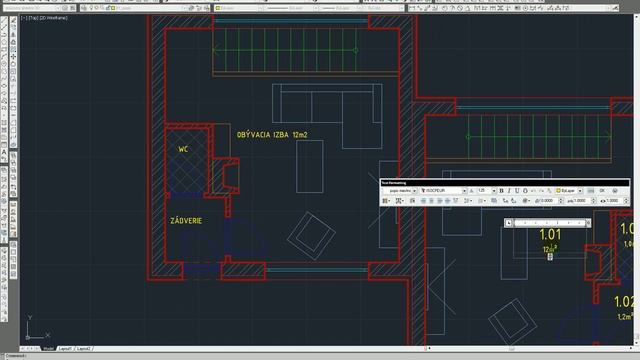Click the Radius dimension icon in top toolbar
Image resolution: width=640 pixels, height=360 pixels.
coord(445,8)
